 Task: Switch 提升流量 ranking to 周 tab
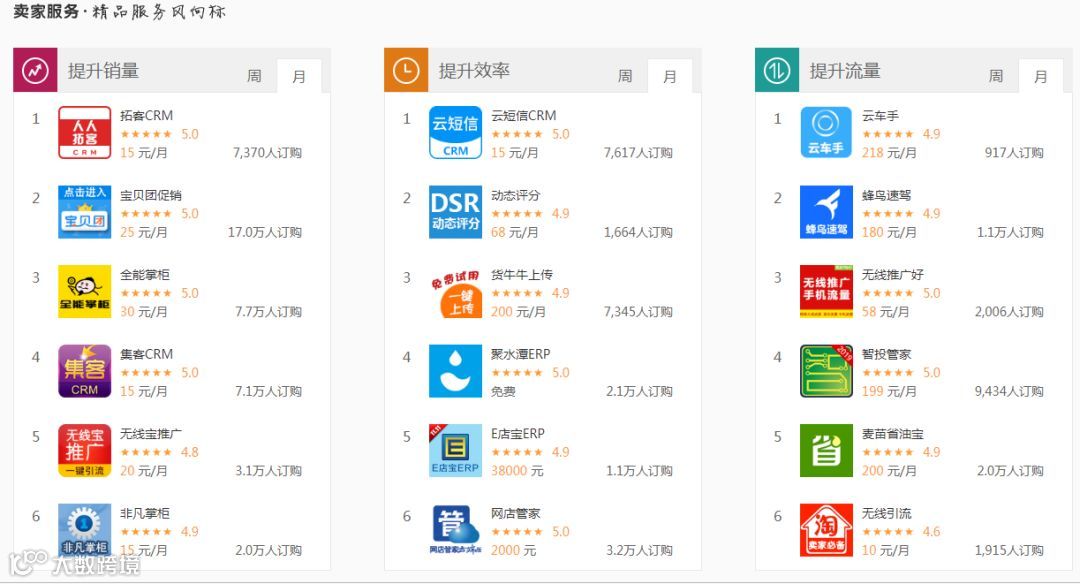(x=996, y=76)
